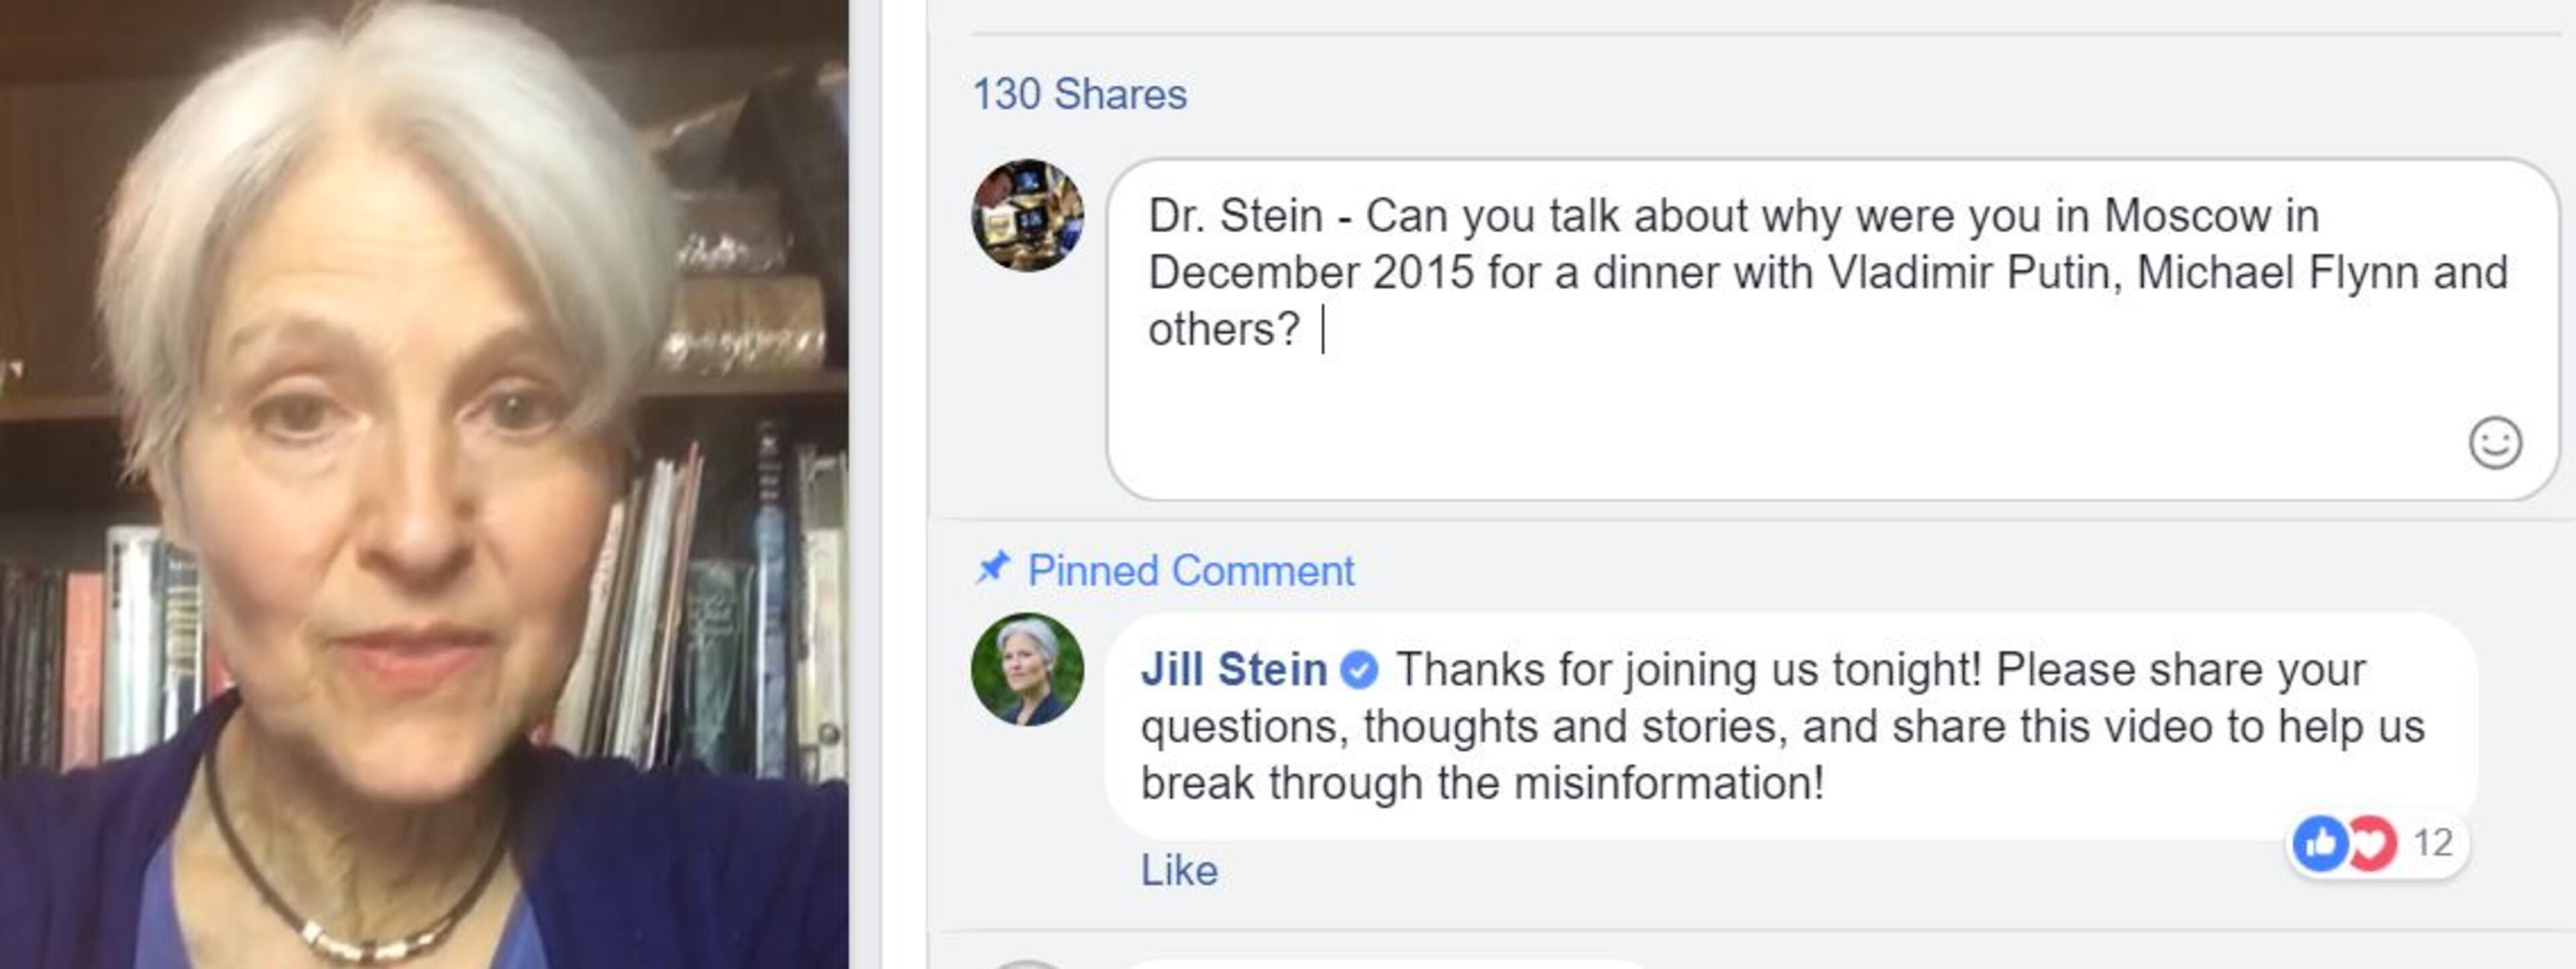The image size is (2576, 969).
Task: View the 130 Shares list
Action: tap(1079, 94)
